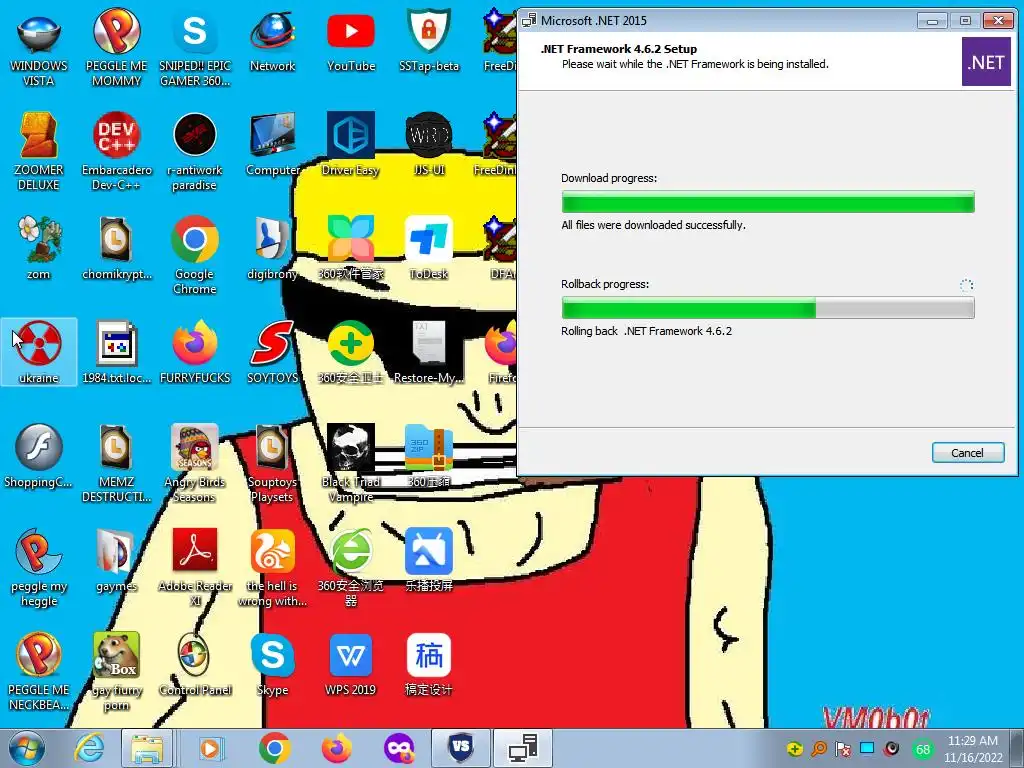Open the ShoppingC Flash icon
The height and width of the screenshot is (768, 1024).
coord(39,456)
